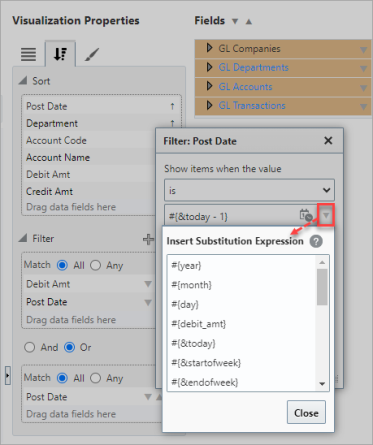Click the calendar date picker icon

(306, 215)
